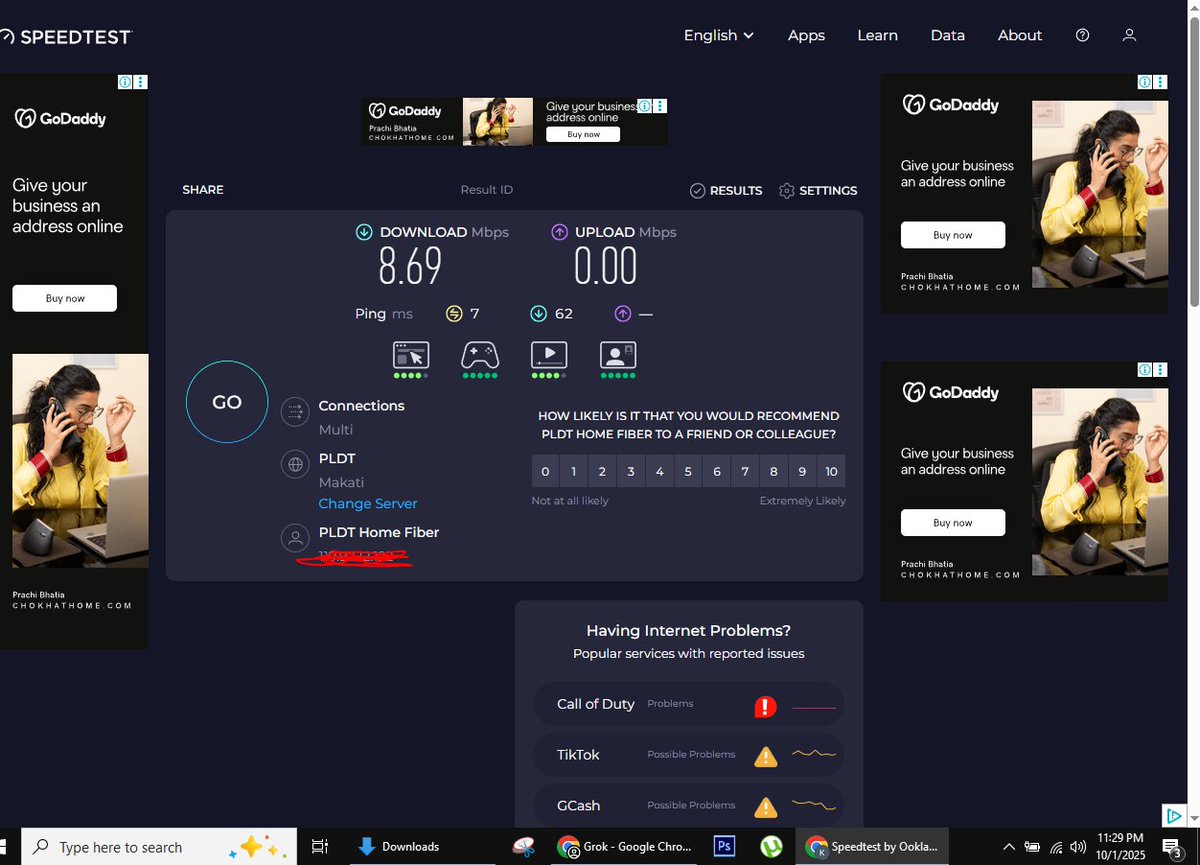Screen dimensions: 1200x865
Task: Open the user account icon
Action: pos(1129,35)
